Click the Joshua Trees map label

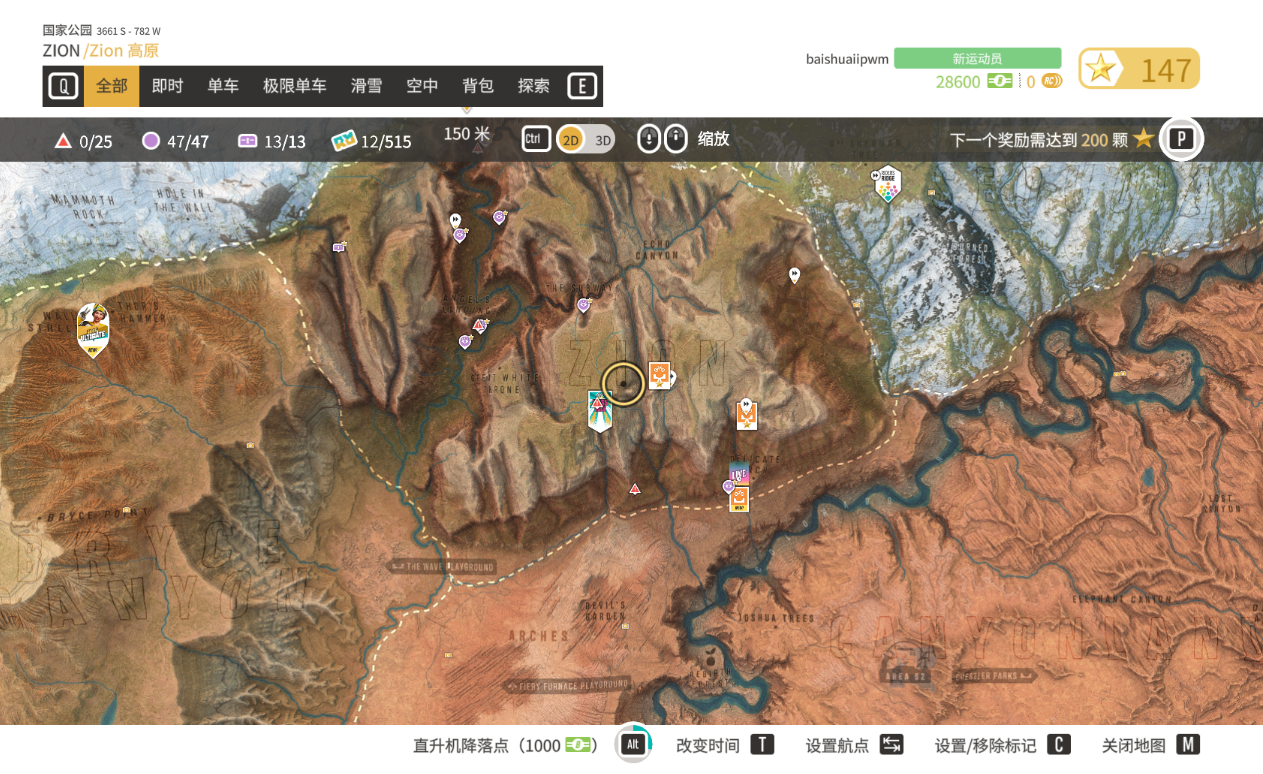coord(776,618)
